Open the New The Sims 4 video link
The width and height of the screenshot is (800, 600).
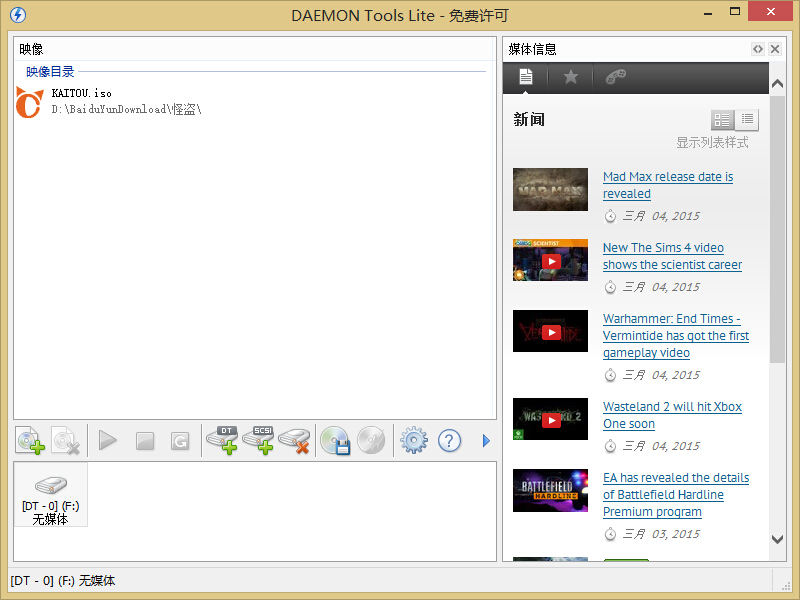tap(672, 256)
